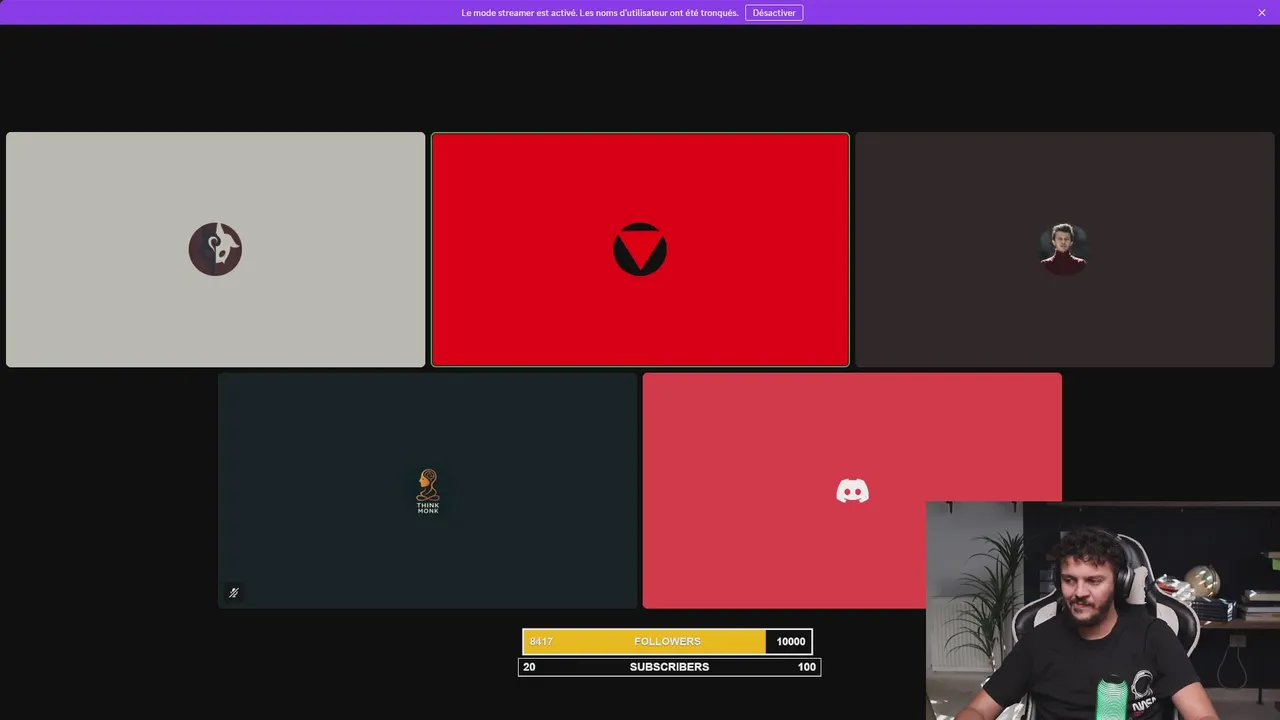This screenshot has width=1280, height=720.
Task: Click the 100 subscribers goal value
Action: click(806, 667)
